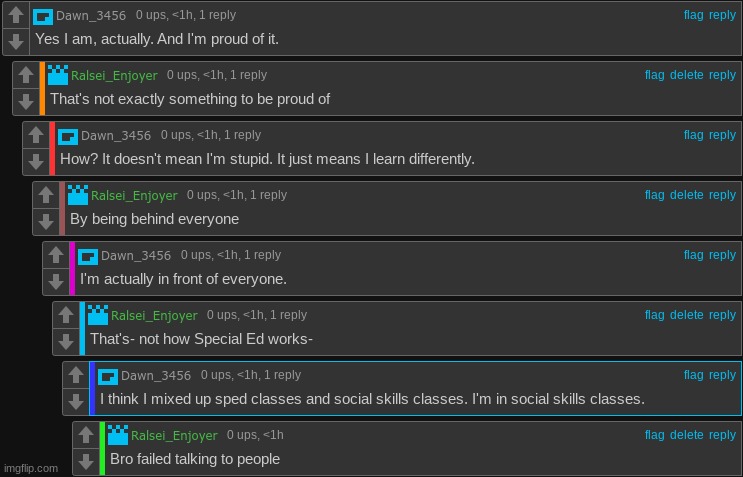Flag the "I'm actually in front" comment
Screen dimensions: 743x477
693,255
